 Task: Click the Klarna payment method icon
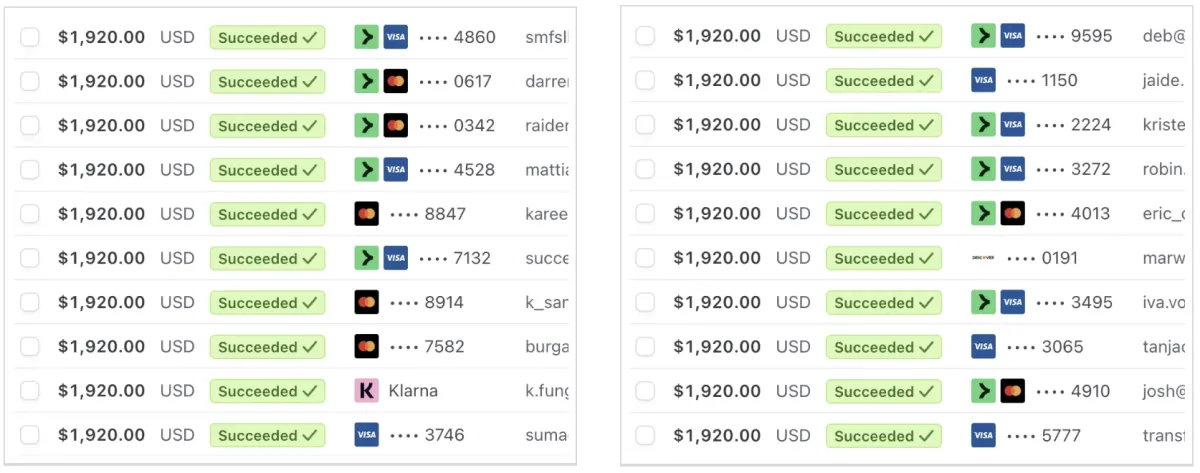(367, 391)
